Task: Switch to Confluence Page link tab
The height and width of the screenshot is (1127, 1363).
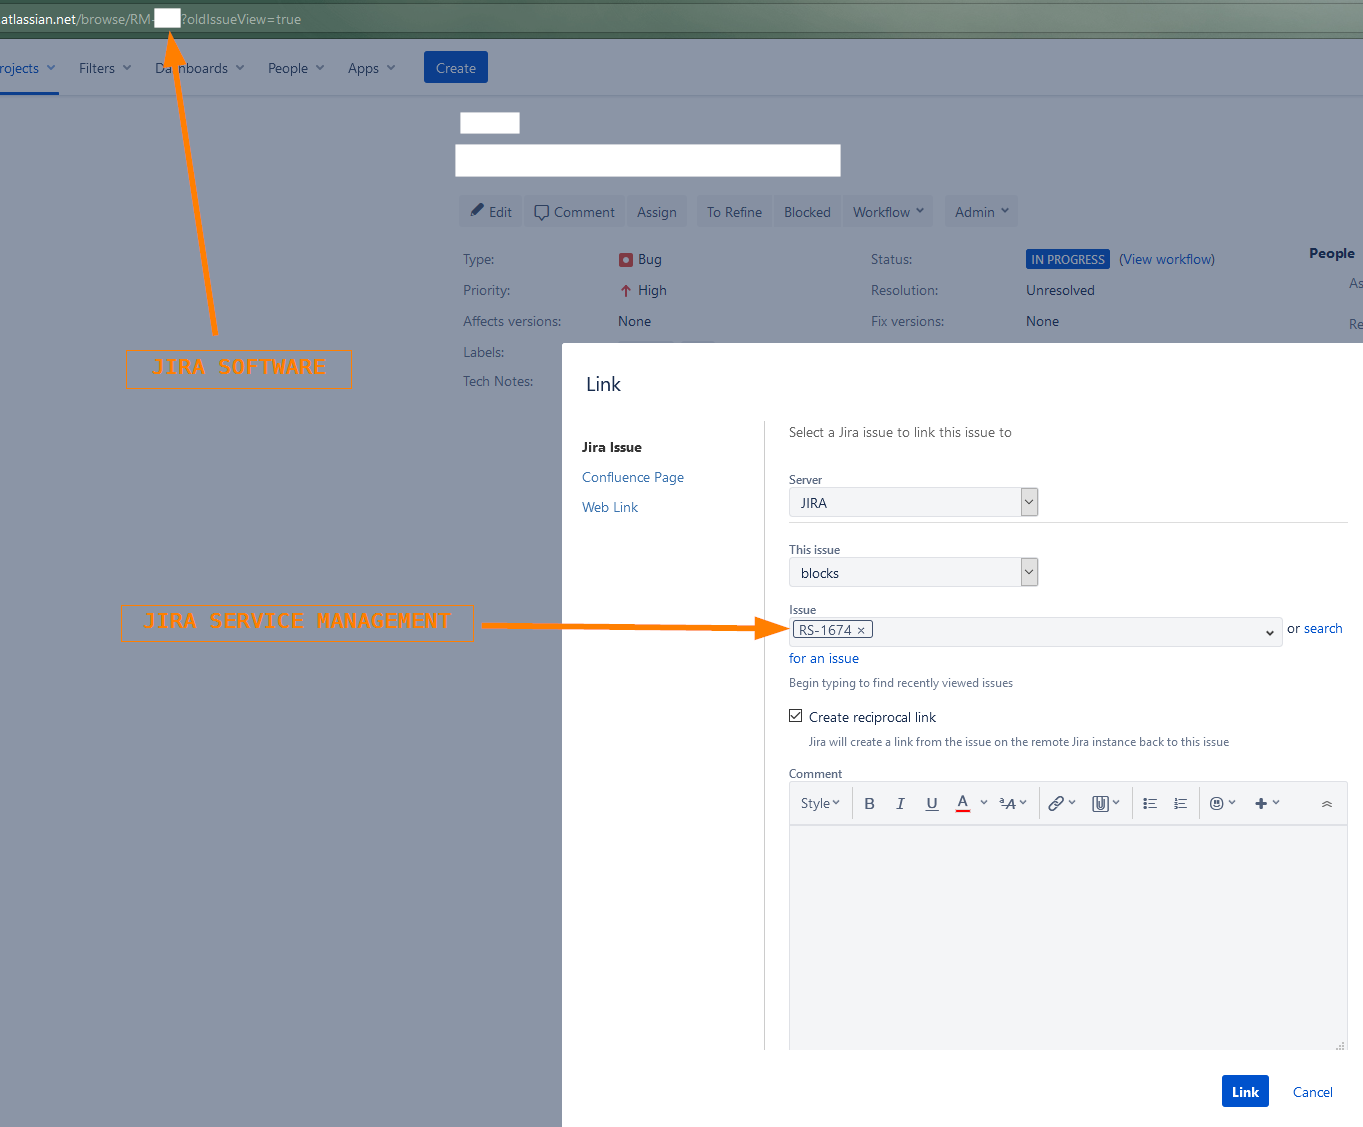Action: click(633, 477)
